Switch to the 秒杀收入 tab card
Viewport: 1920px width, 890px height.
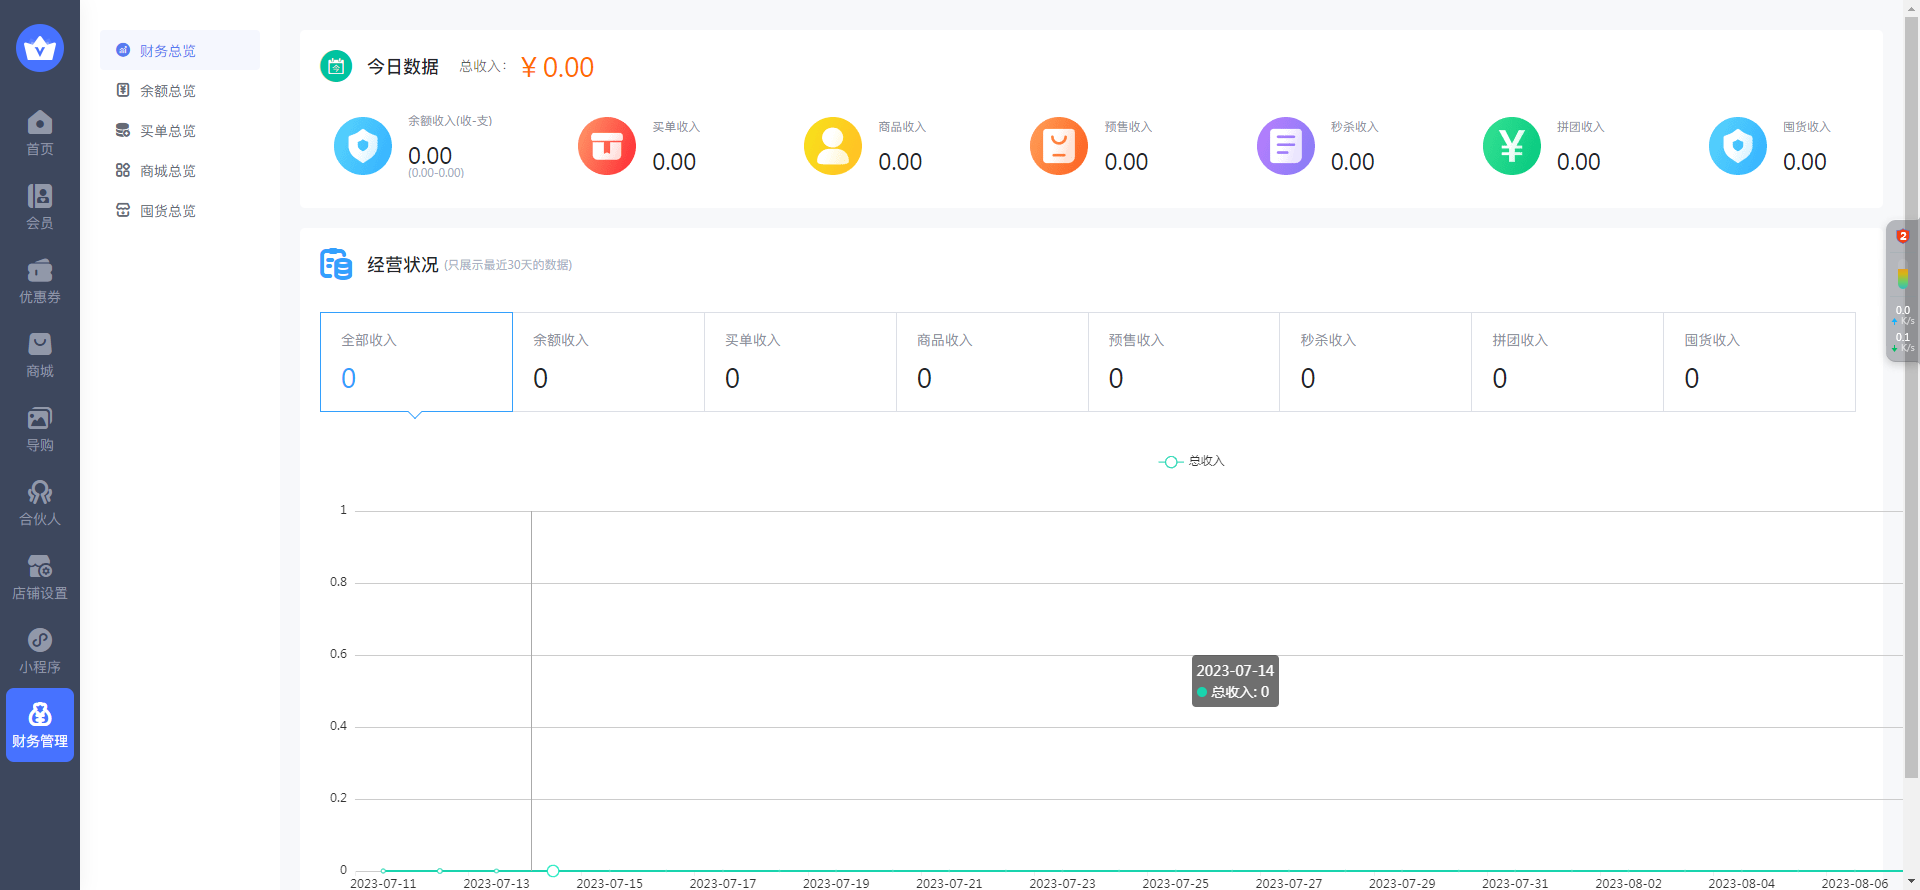click(1375, 362)
